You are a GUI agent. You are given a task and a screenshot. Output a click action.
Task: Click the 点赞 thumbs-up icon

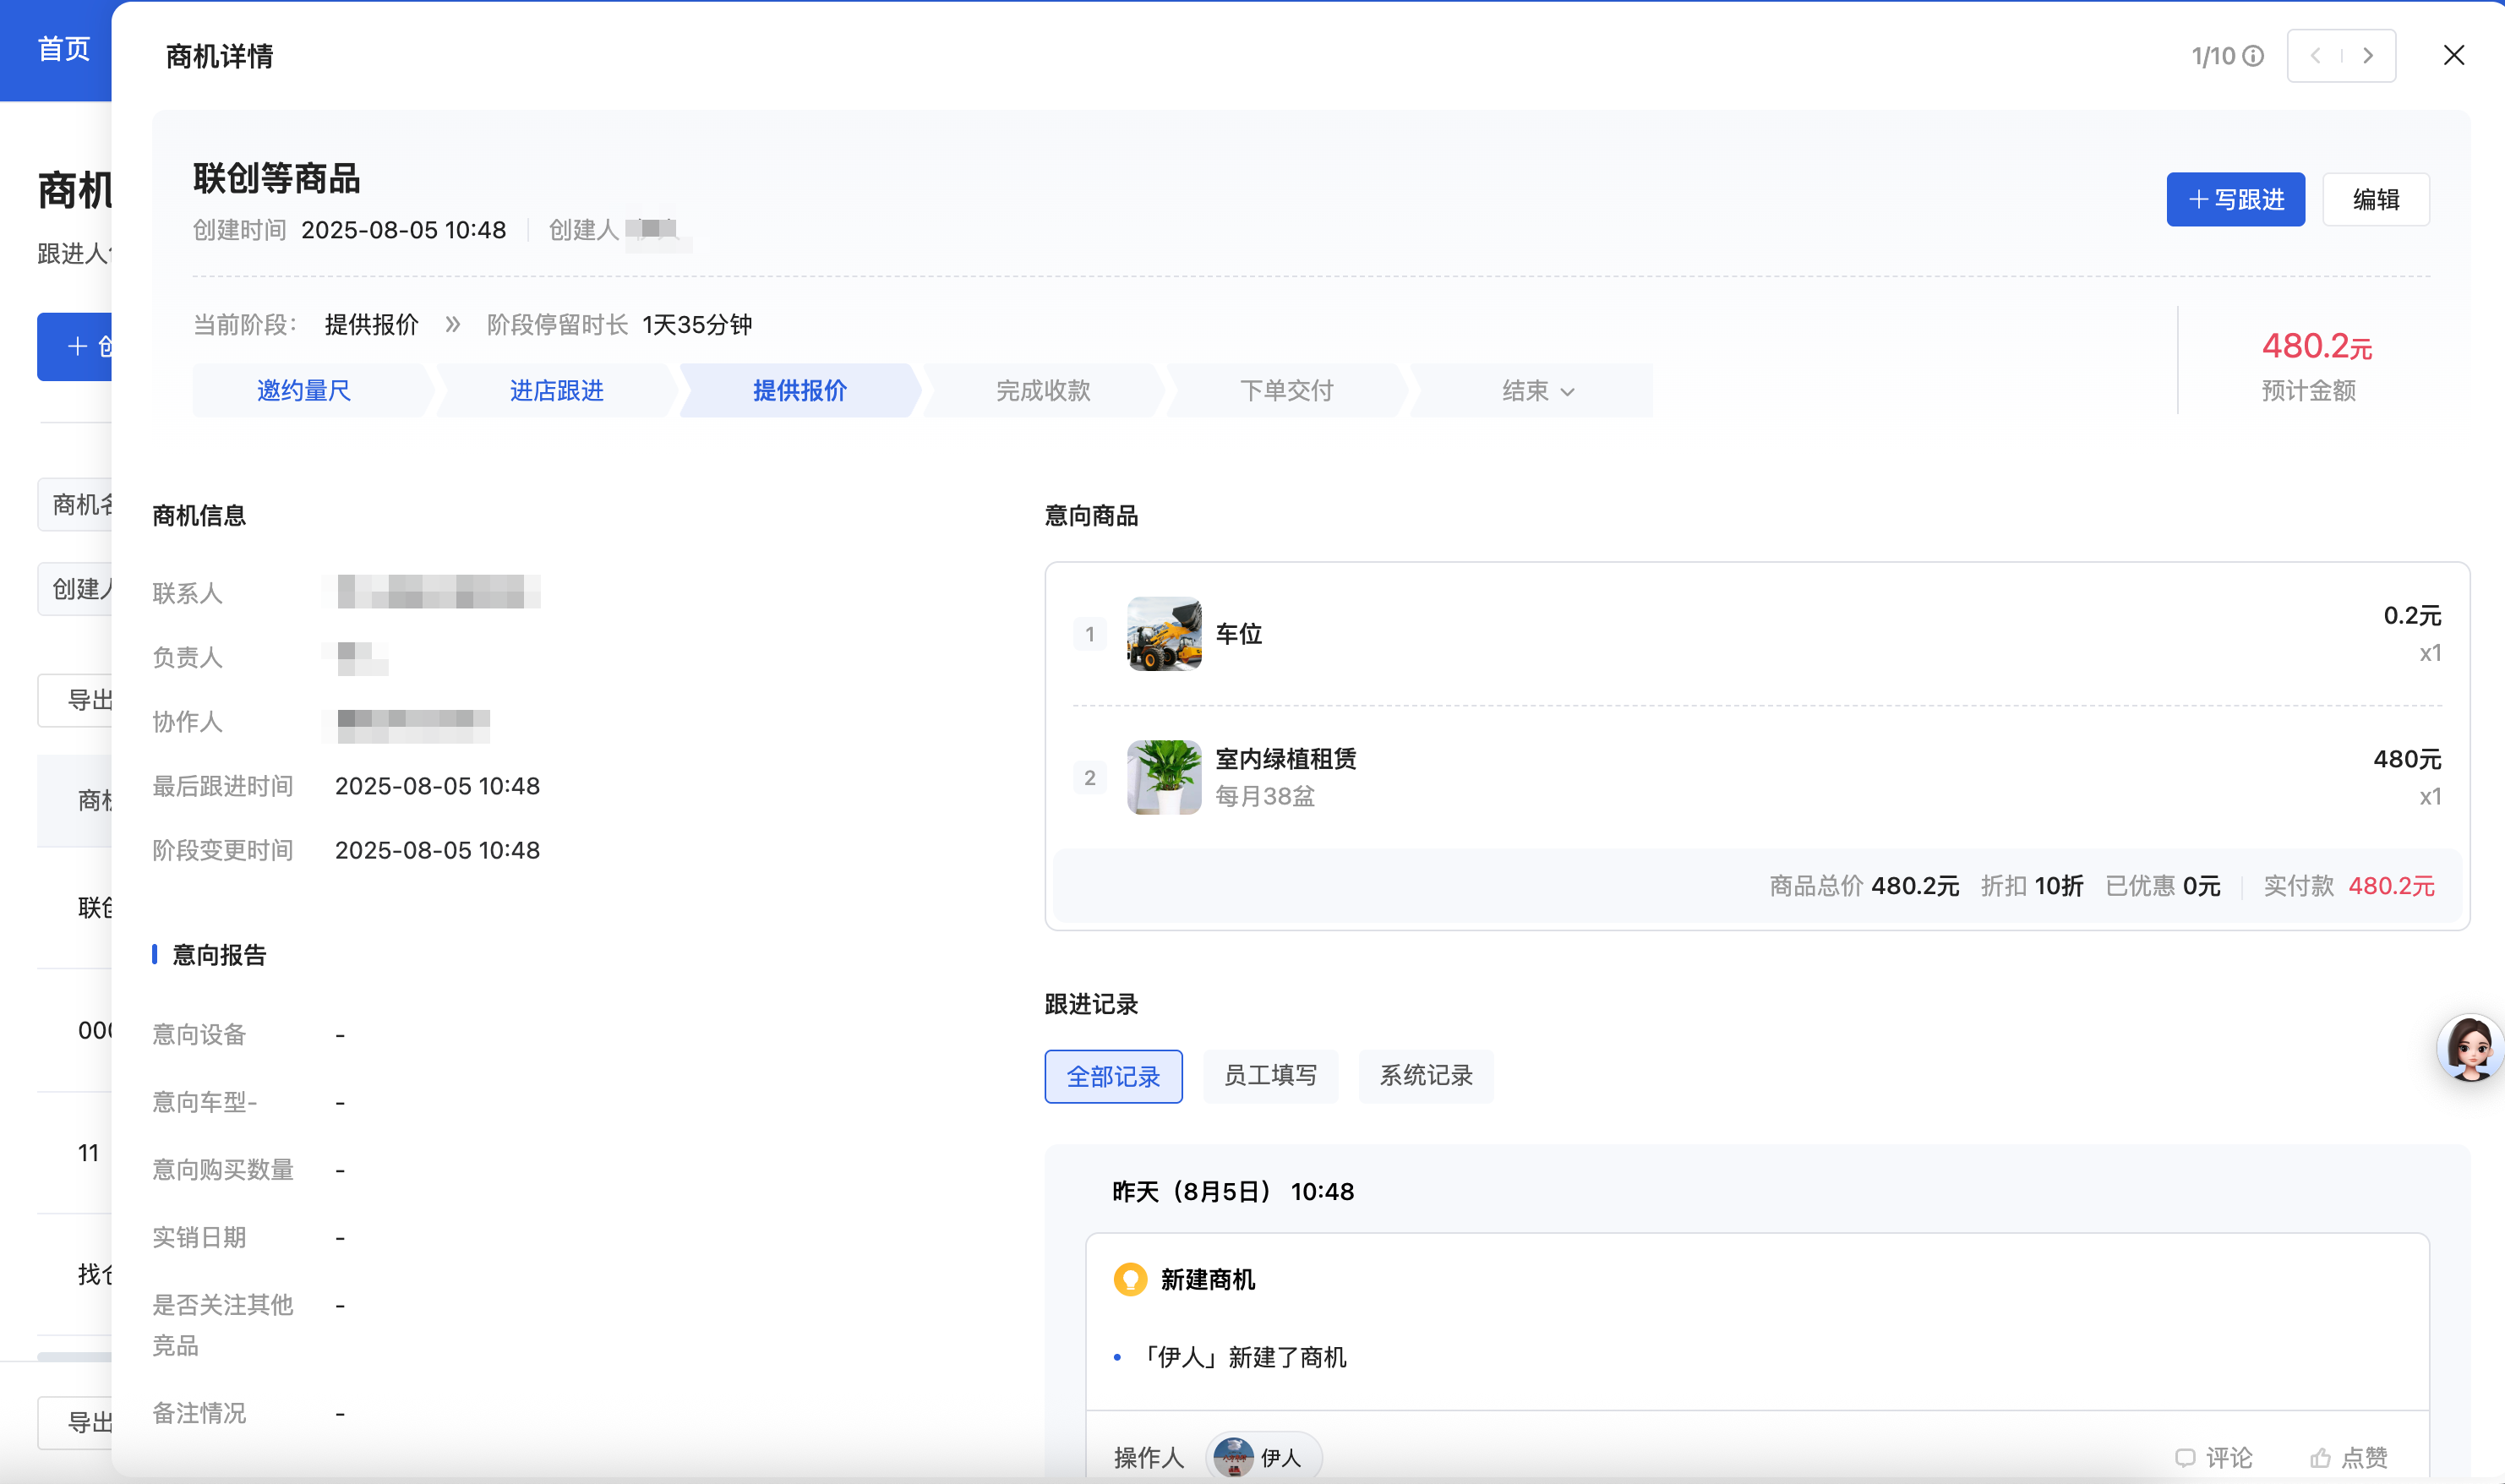pyautogui.click(x=2320, y=1458)
